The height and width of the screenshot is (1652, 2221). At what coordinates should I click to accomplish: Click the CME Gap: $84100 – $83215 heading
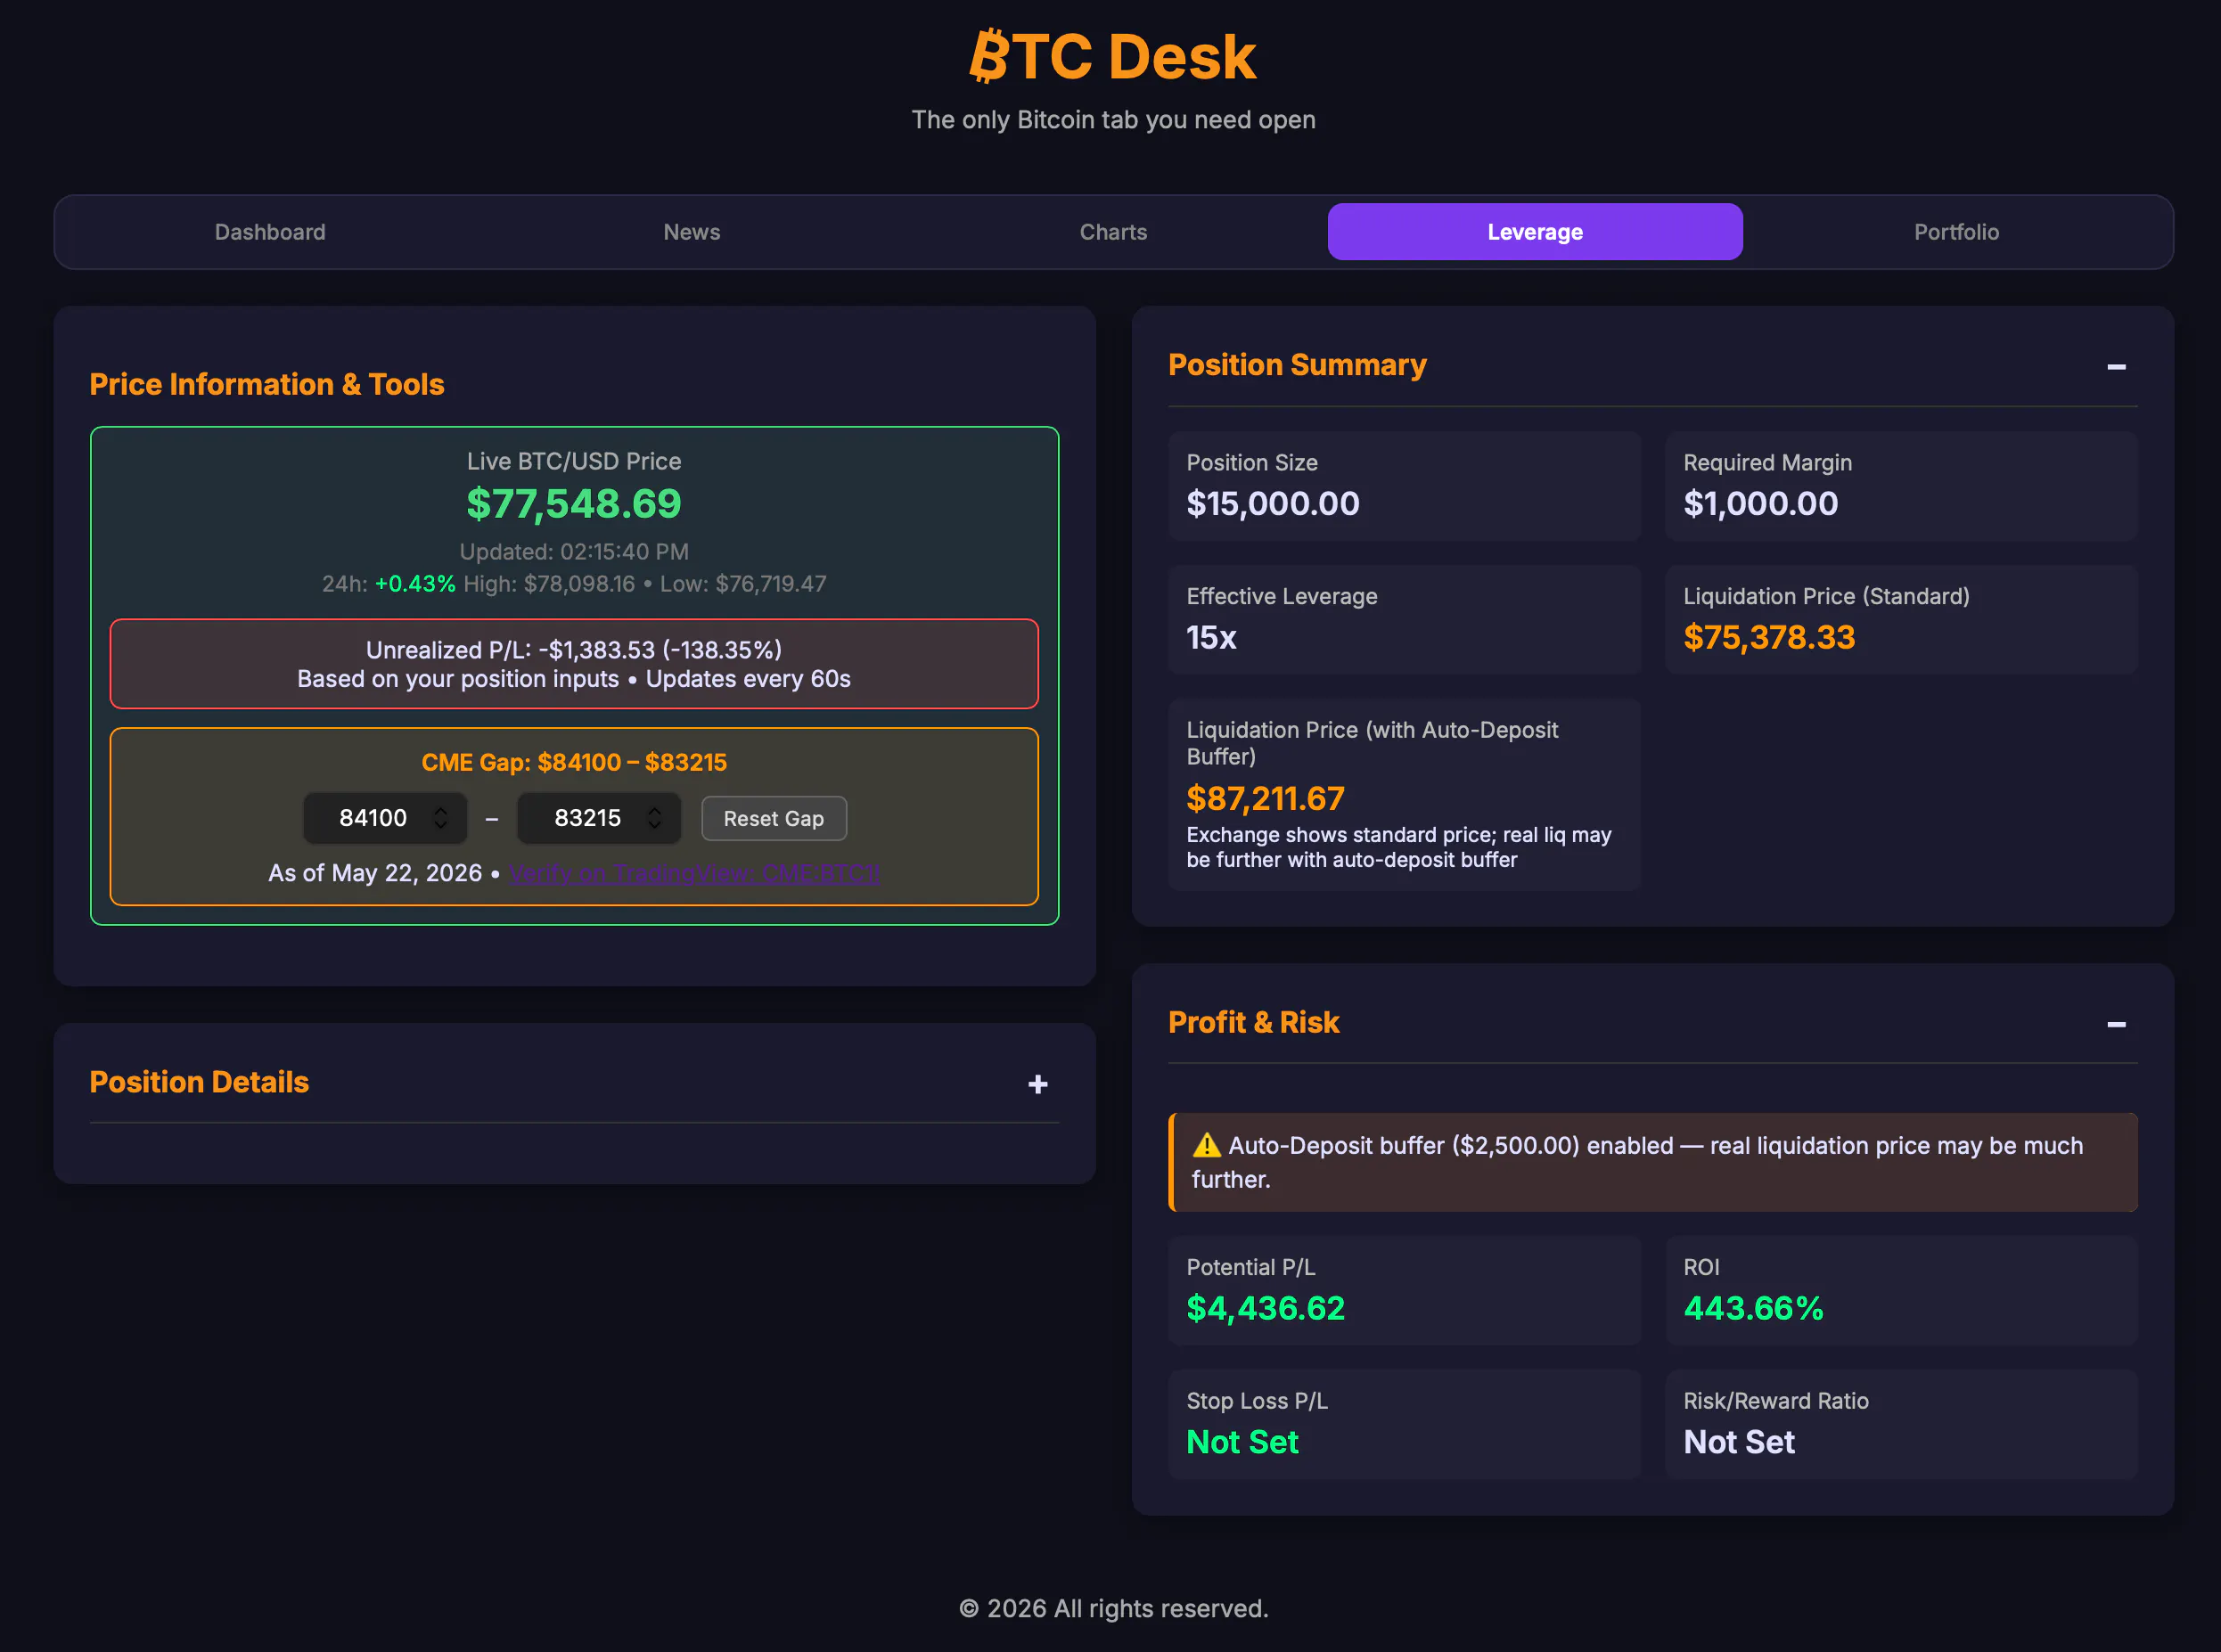(x=574, y=762)
